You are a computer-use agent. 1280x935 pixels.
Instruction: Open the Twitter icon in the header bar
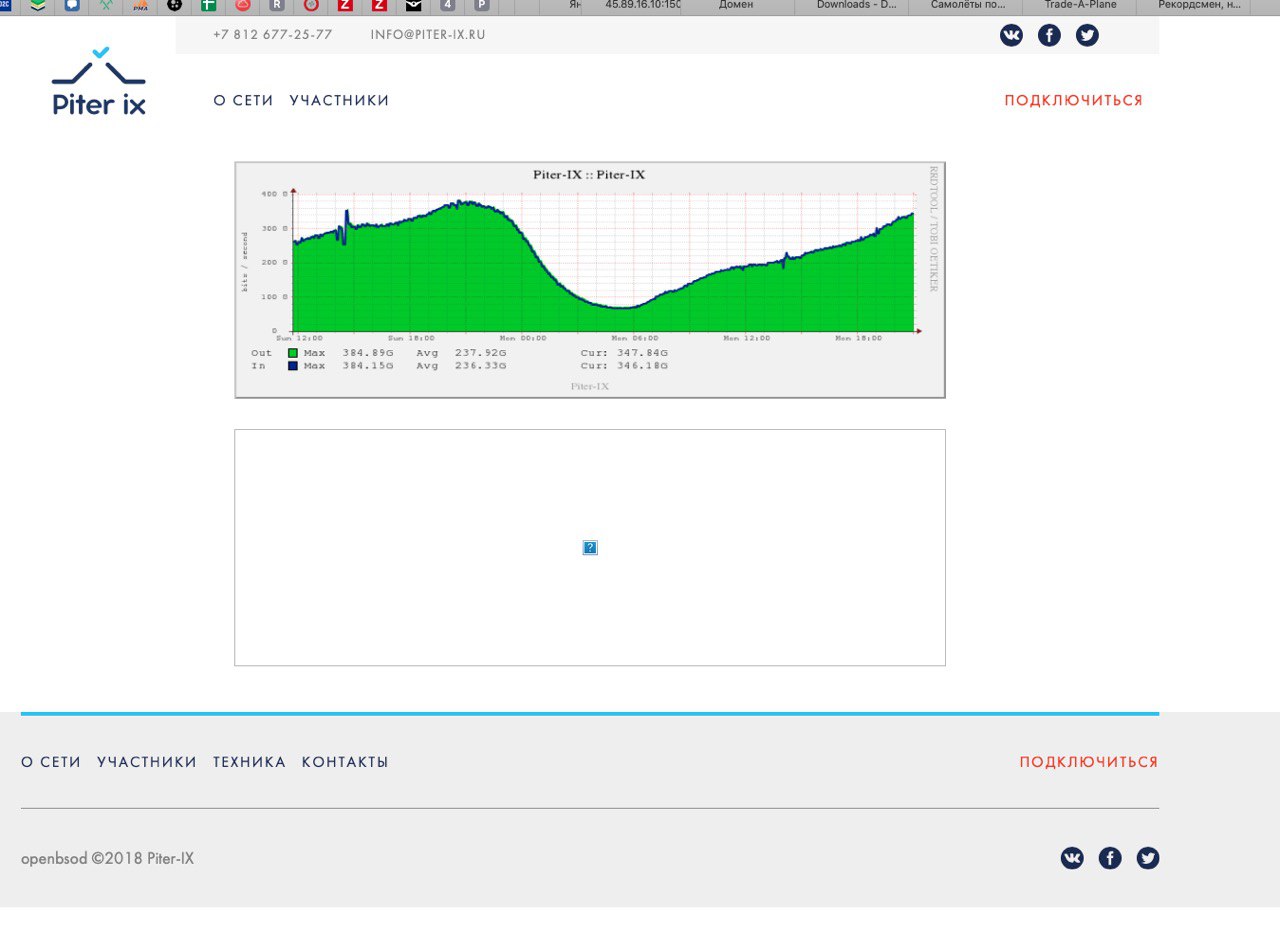pos(1087,35)
